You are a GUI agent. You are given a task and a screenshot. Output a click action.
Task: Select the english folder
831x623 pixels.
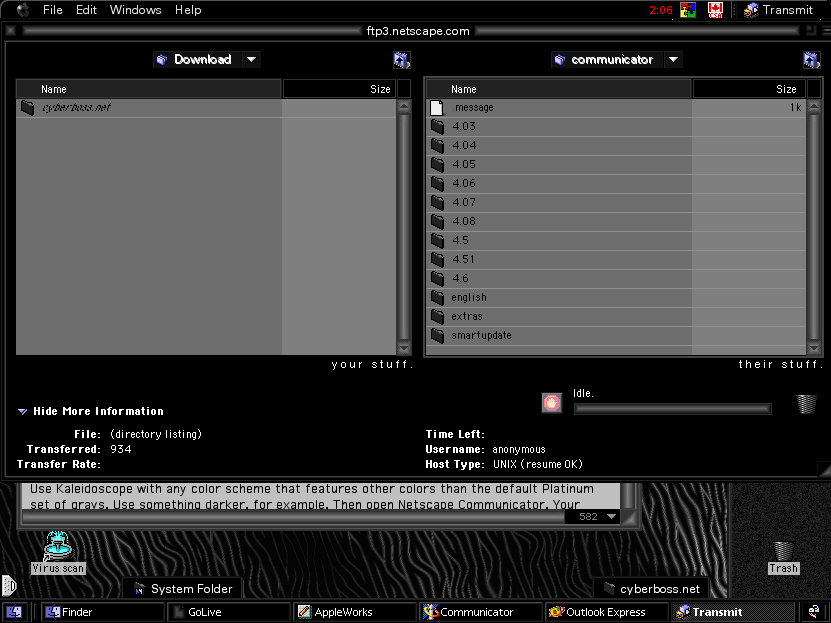616,298
